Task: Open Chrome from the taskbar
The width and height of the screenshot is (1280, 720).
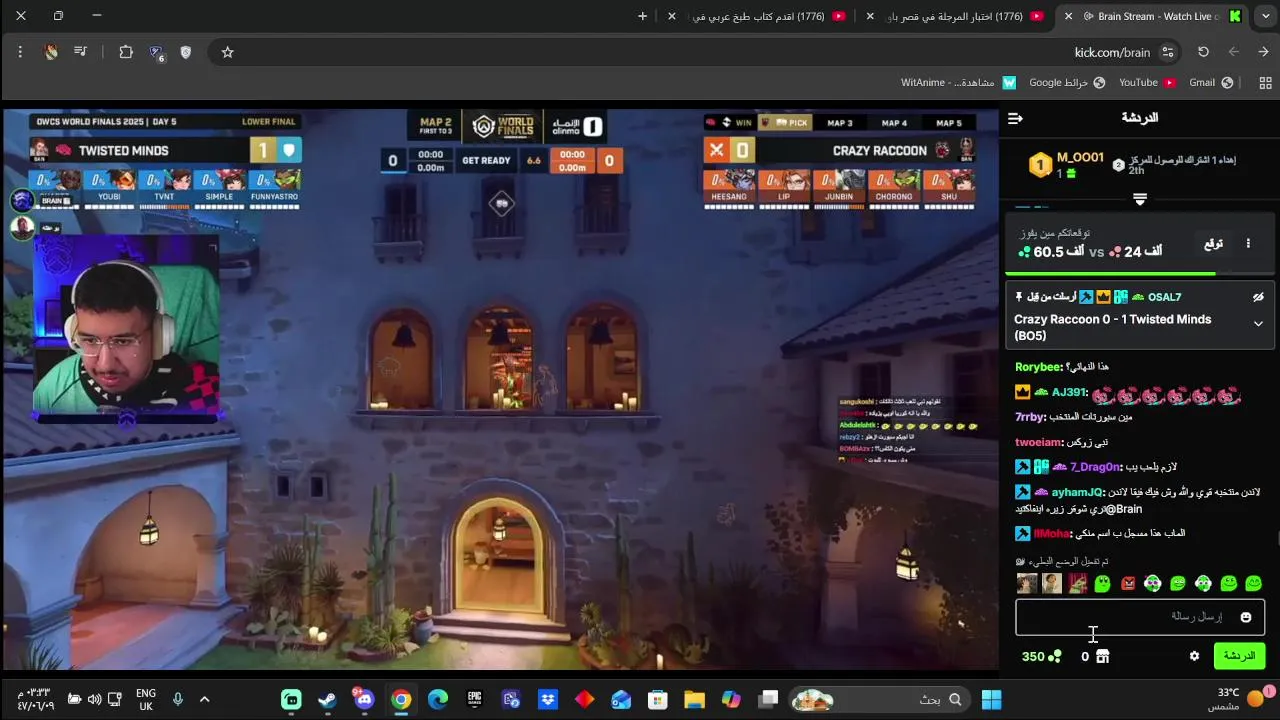Action: [x=401, y=699]
